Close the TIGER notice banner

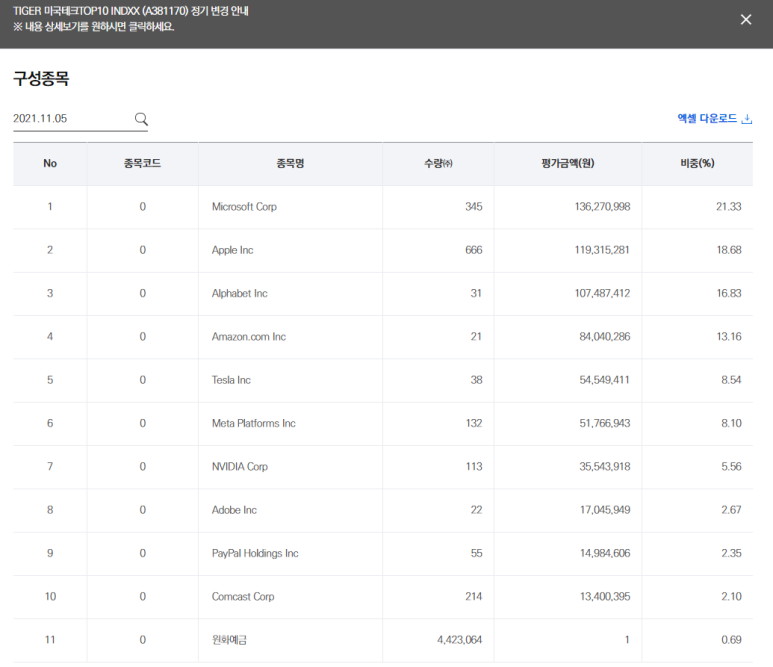point(745,20)
